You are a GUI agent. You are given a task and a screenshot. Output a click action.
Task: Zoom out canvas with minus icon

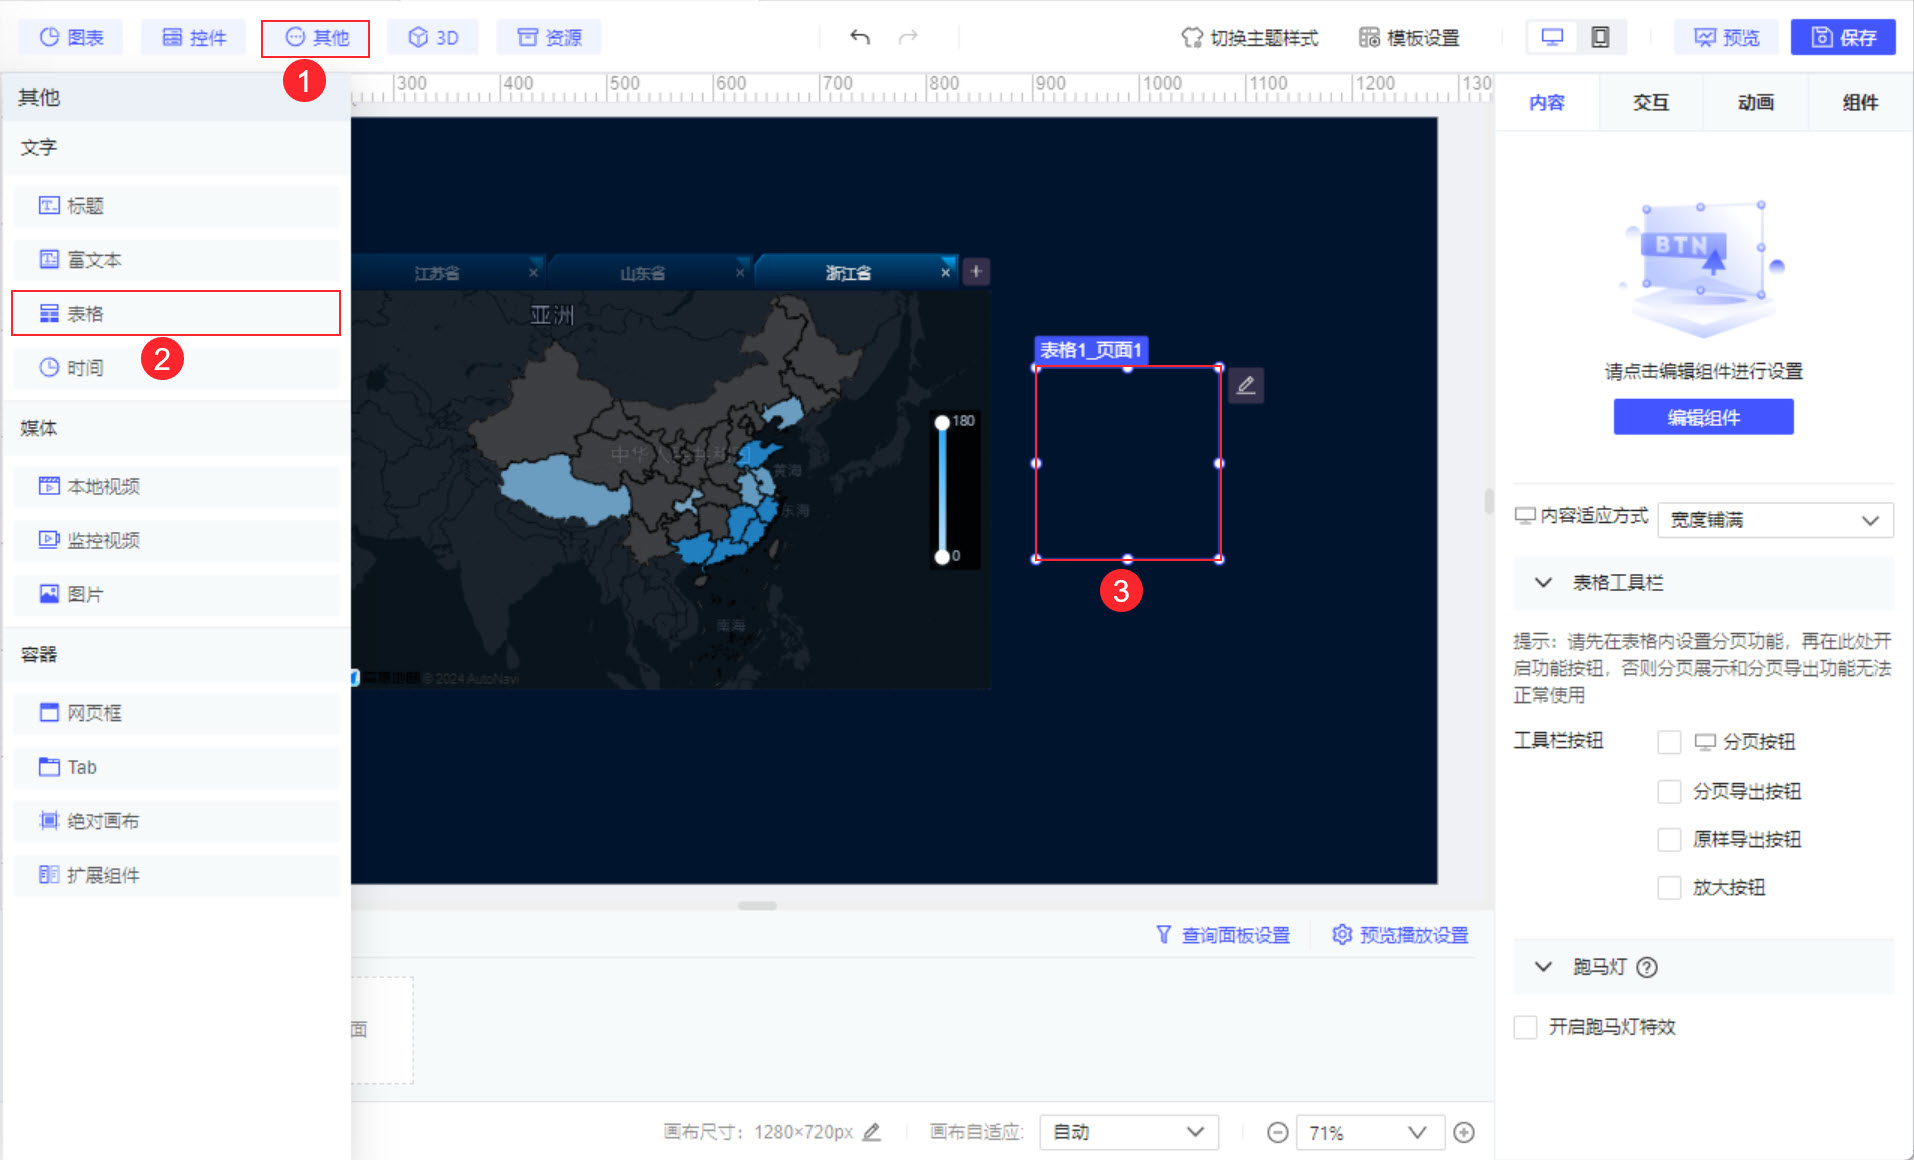[x=1277, y=1132]
